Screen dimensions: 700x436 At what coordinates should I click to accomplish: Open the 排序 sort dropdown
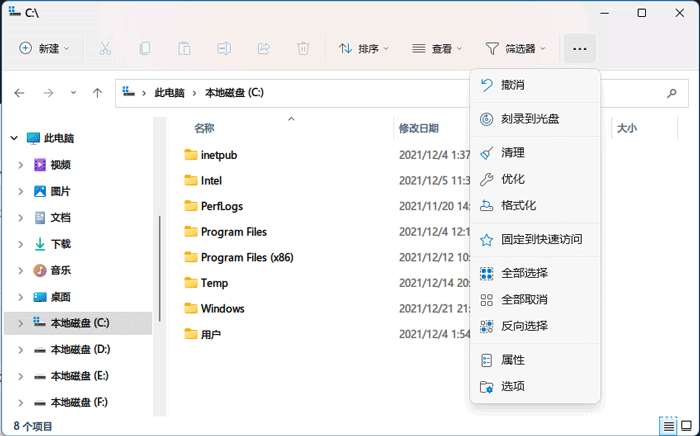click(x=363, y=48)
